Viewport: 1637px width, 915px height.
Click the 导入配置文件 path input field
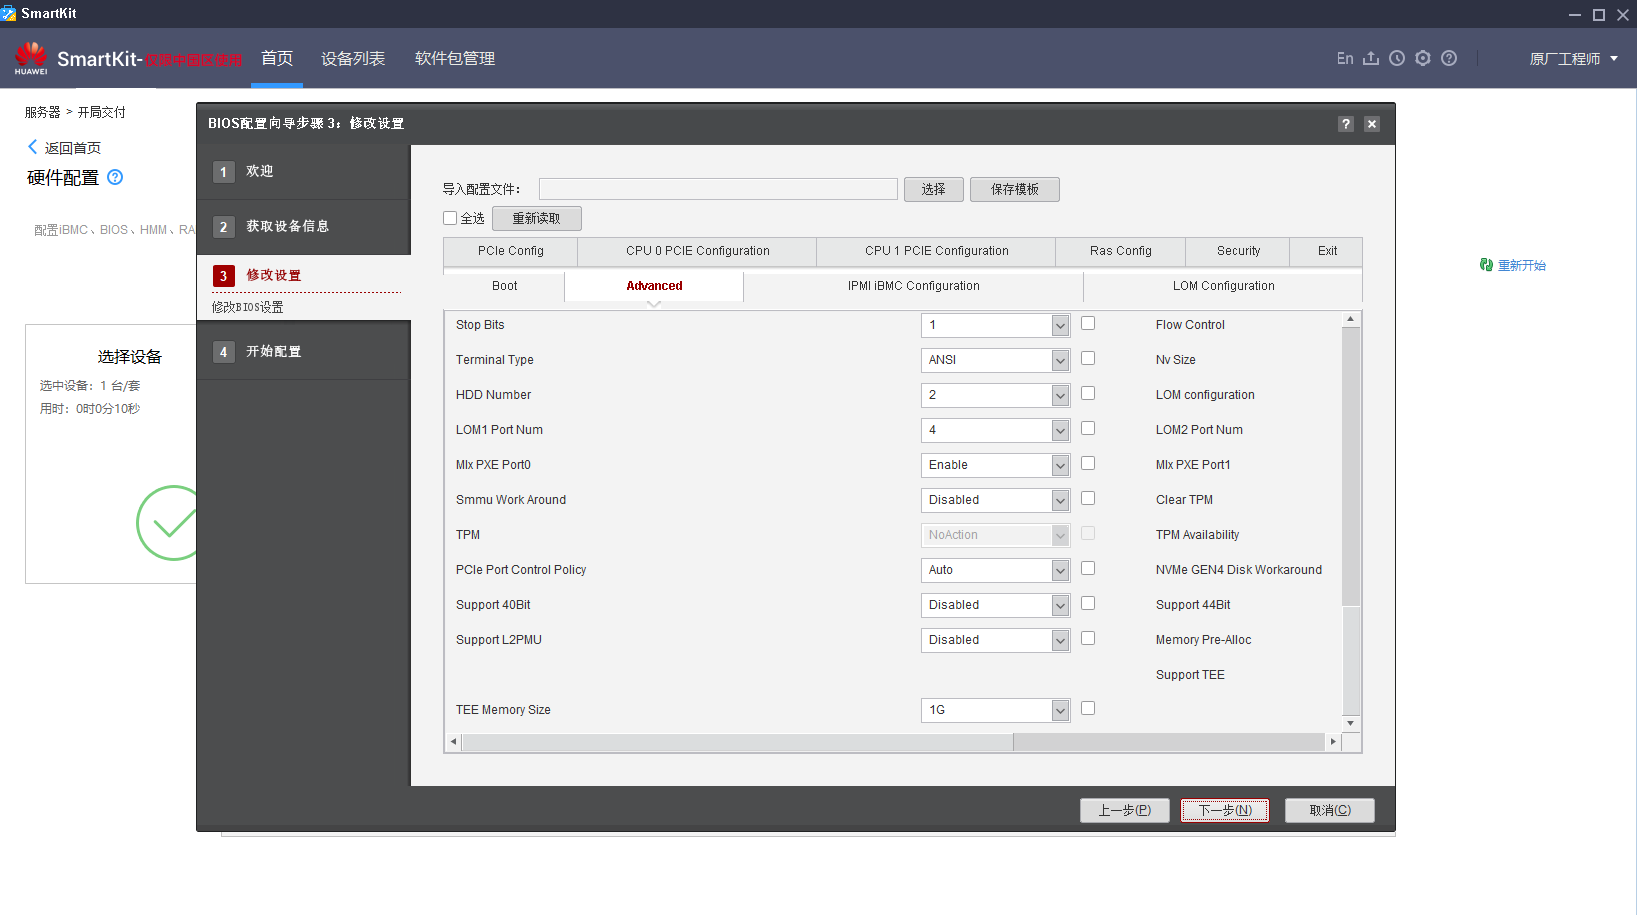[x=718, y=189]
